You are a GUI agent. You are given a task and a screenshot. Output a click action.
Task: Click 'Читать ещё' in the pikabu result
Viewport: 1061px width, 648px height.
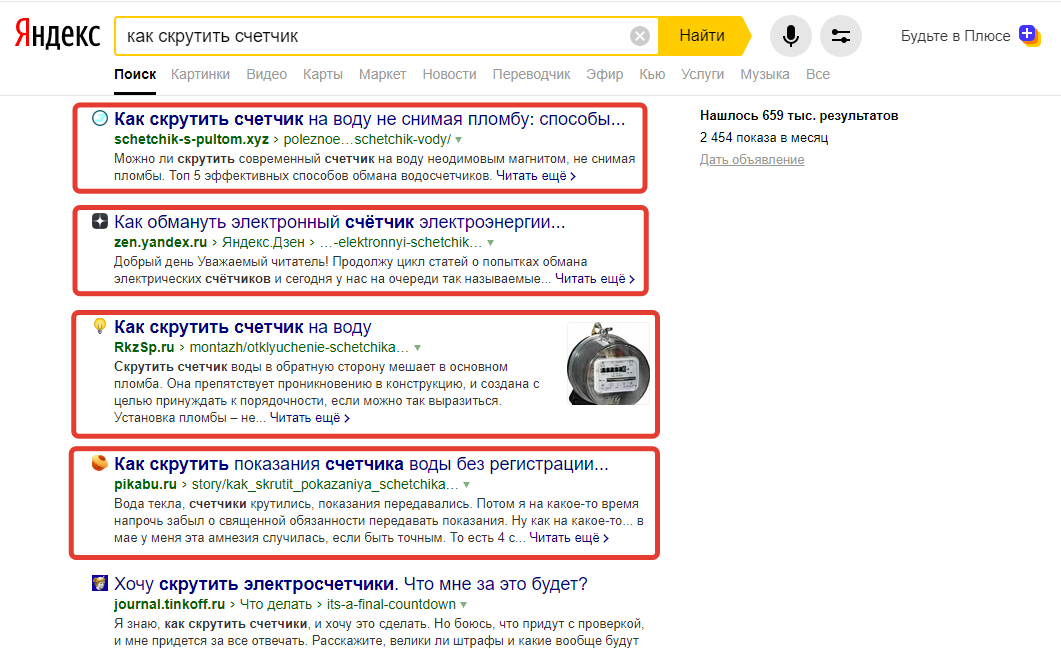pyautogui.click(x=569, y=538)
